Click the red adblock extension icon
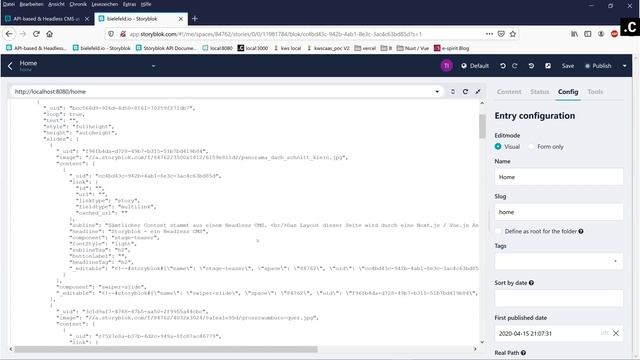Screen dimensions: 640x360 pyautogui.click(x=614, y=34)
